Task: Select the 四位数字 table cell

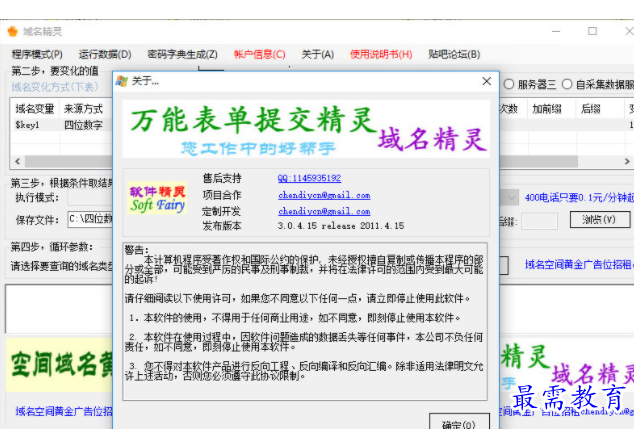Action: click(x=83, y=125)
